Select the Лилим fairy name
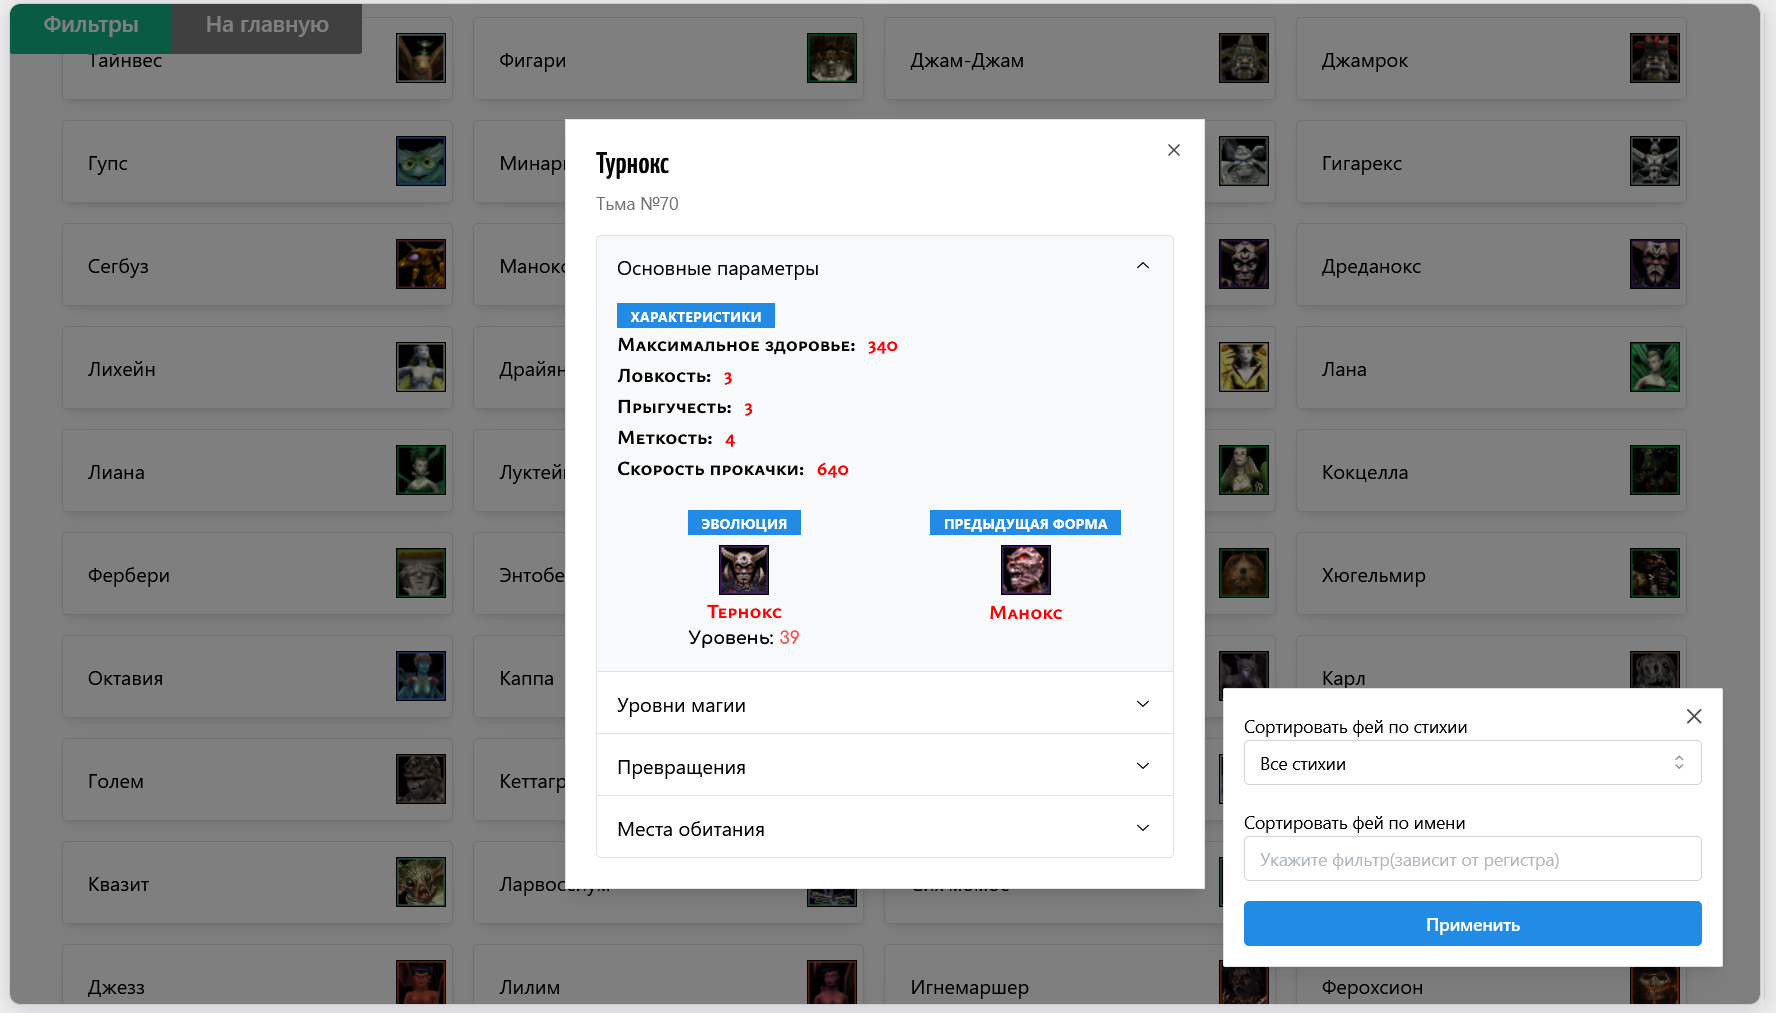Viewport: 1776px width, 1013px height. point(529,988)
